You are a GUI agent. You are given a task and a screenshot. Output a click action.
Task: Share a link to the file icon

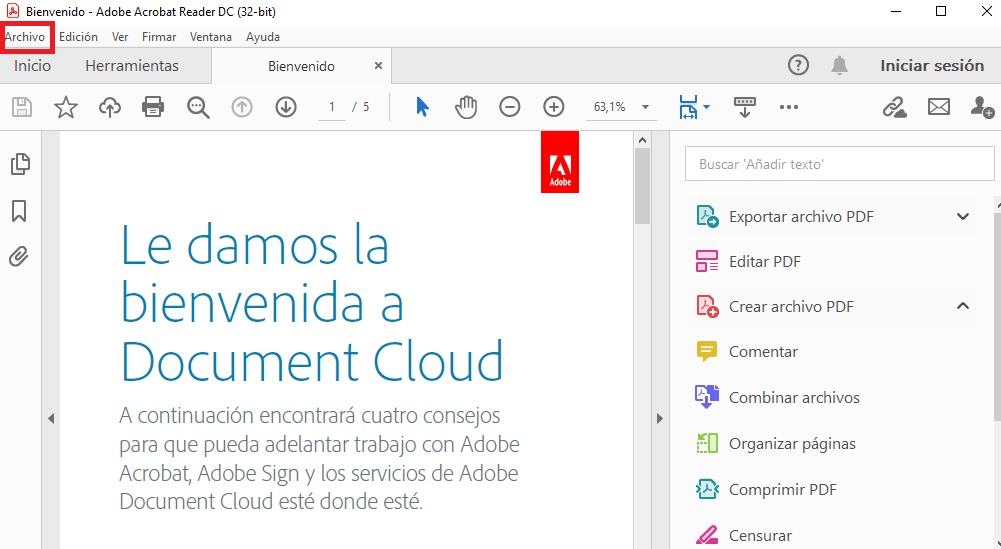[x=894, y=107]
